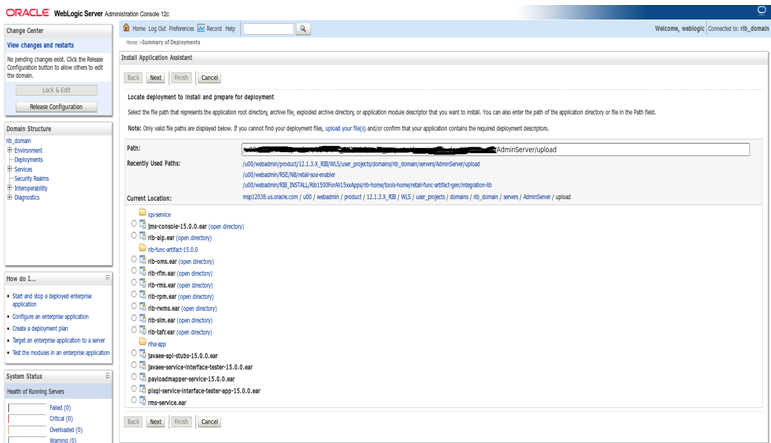Open the iqs-service folder icon

click(142, 212)
